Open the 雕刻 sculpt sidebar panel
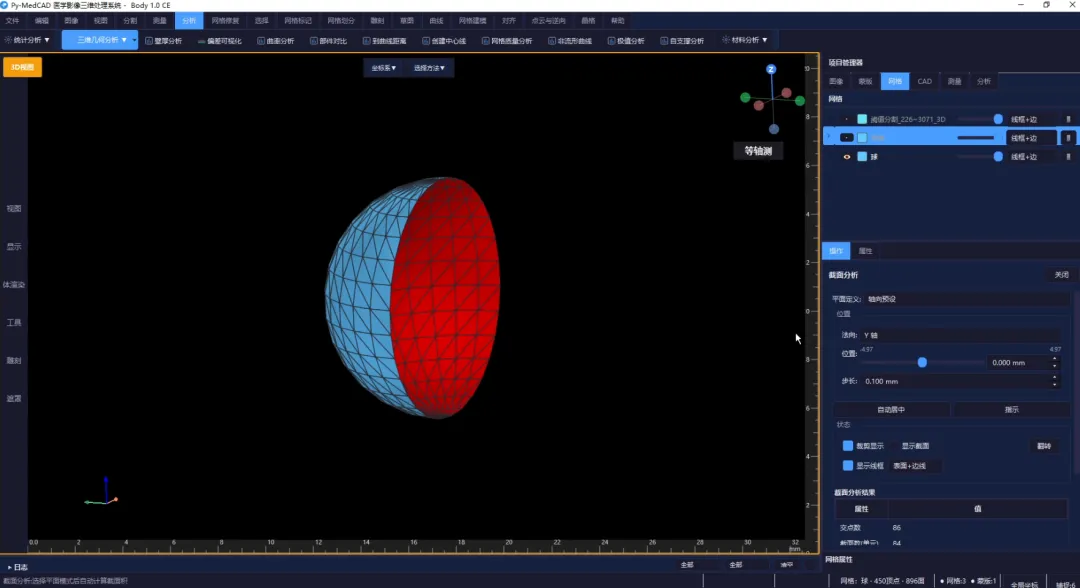 point(14,360)
